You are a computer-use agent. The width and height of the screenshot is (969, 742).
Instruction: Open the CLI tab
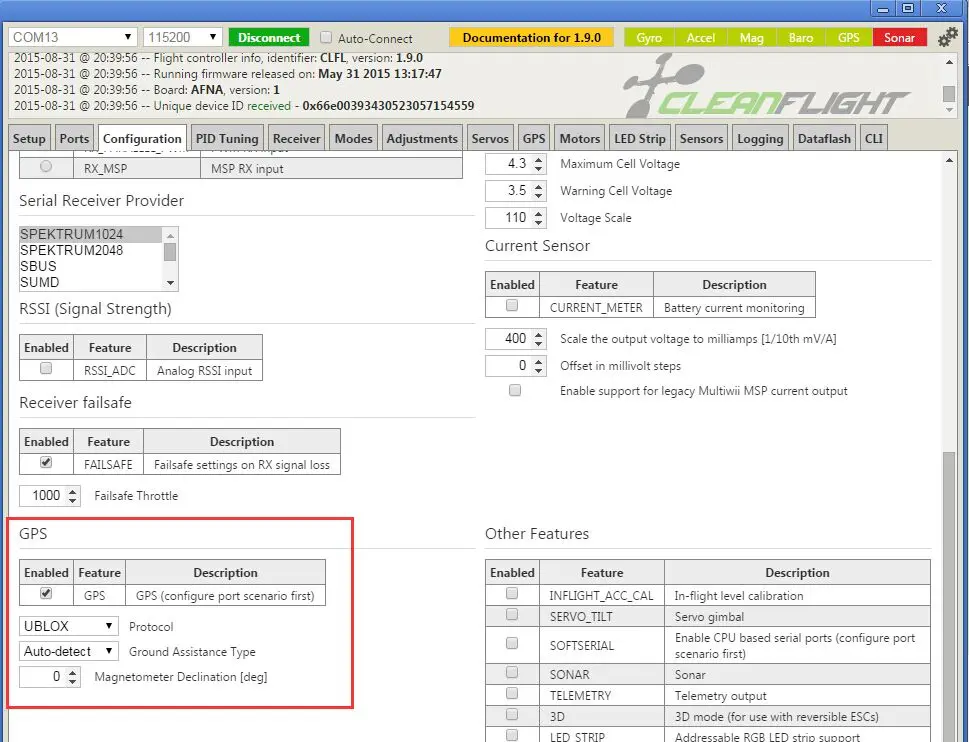(x=874, y=138)
